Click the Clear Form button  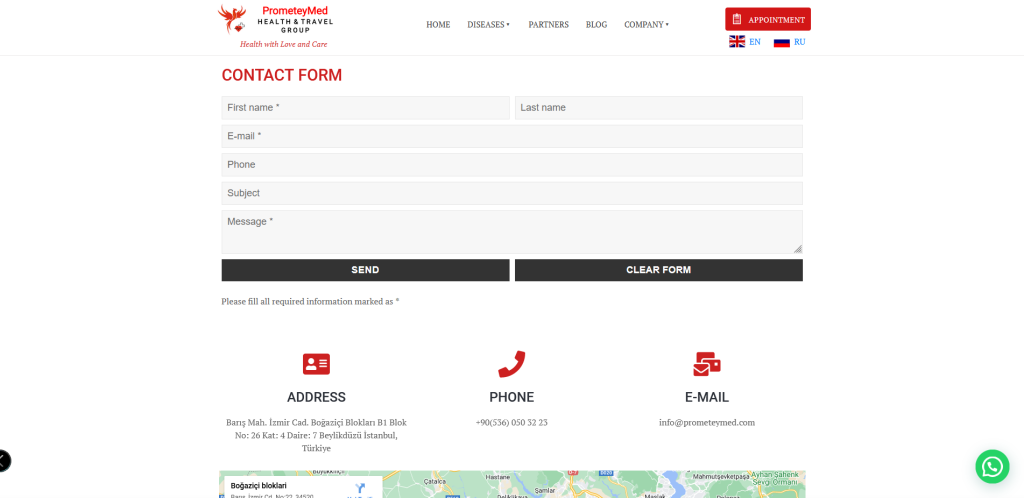pyautogui.click(x=658, y=270)
